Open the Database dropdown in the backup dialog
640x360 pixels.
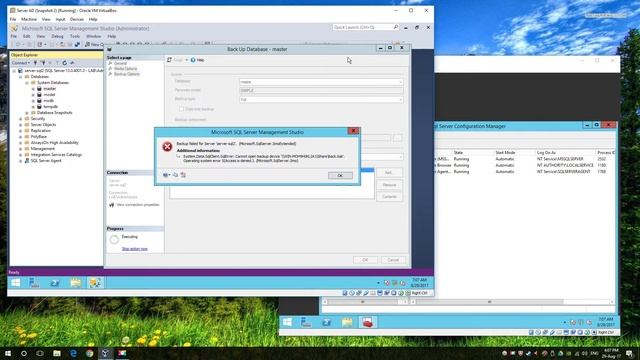pyautogui.click(x=321, y=82)
